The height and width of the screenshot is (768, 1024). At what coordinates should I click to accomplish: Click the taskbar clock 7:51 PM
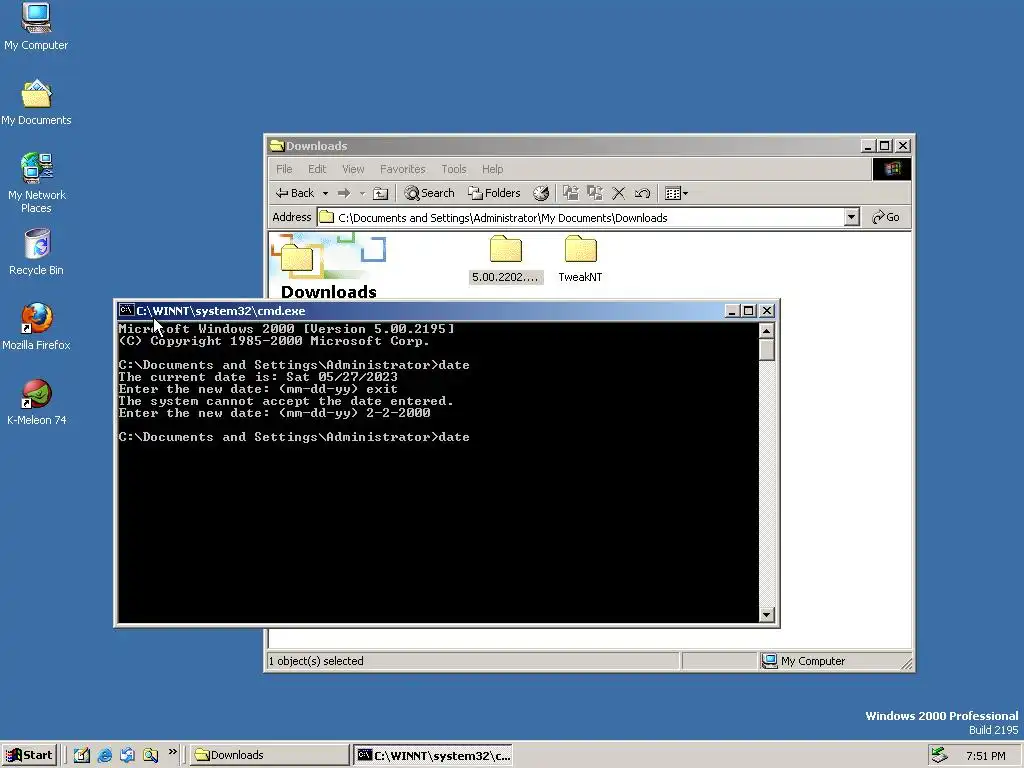[985, 756]
